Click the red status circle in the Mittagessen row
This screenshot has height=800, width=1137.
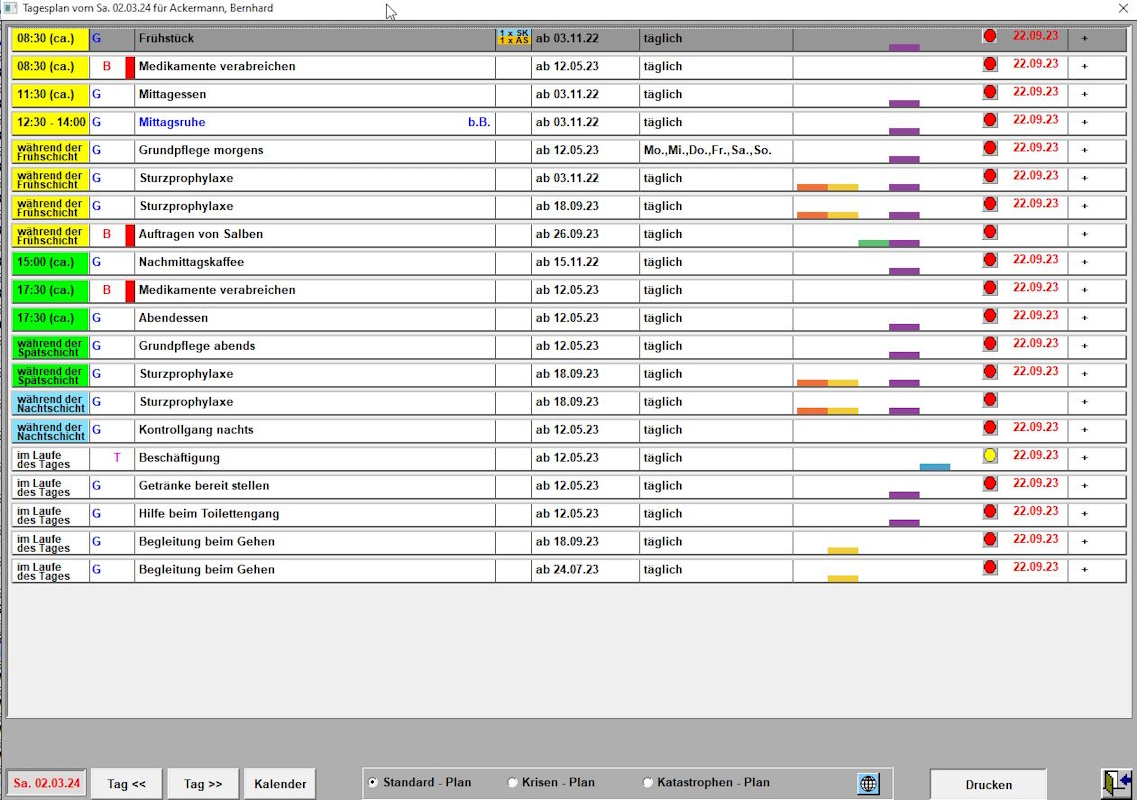pos(990,92)
